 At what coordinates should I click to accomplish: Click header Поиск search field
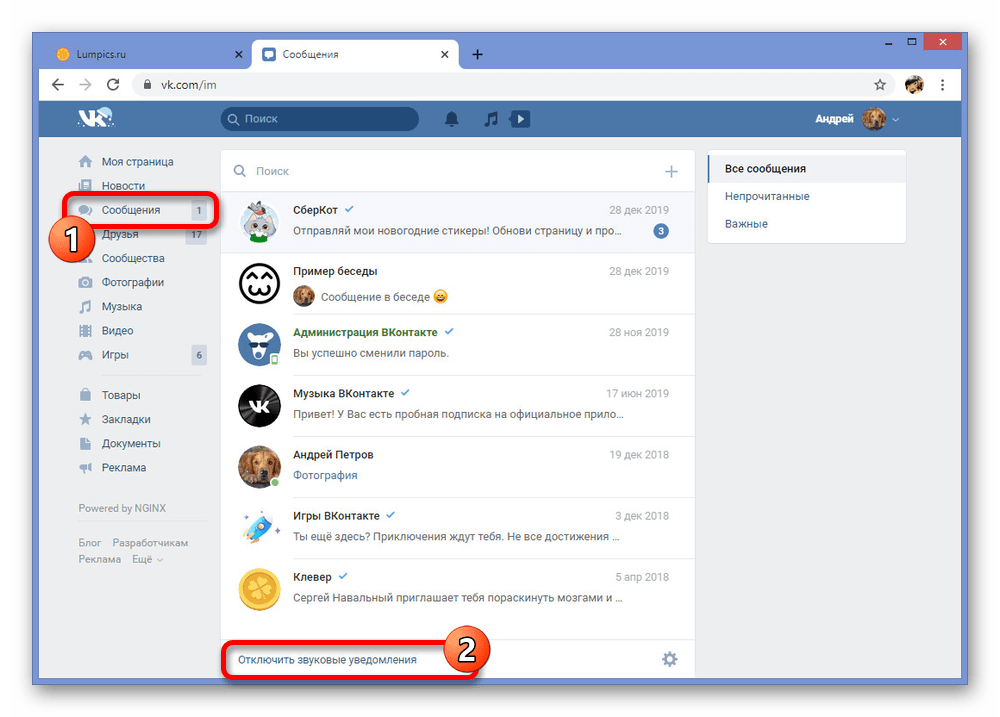click(320, 119)
